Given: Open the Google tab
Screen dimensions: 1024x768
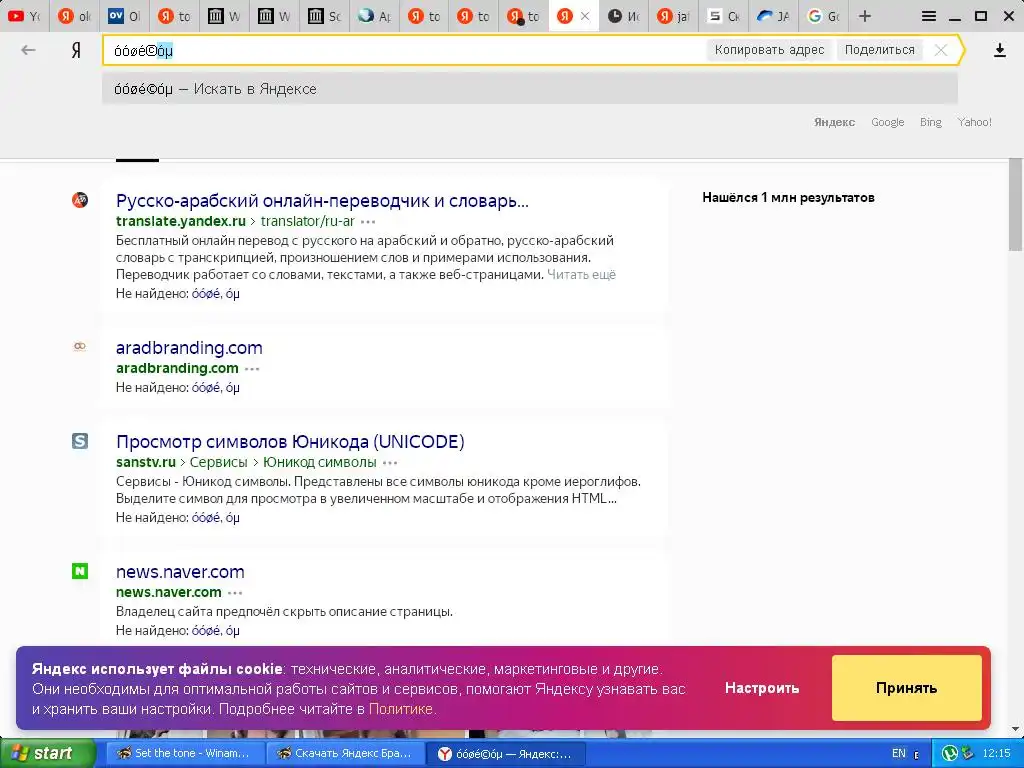Looking at the screenshot, I should click(824, 16).
